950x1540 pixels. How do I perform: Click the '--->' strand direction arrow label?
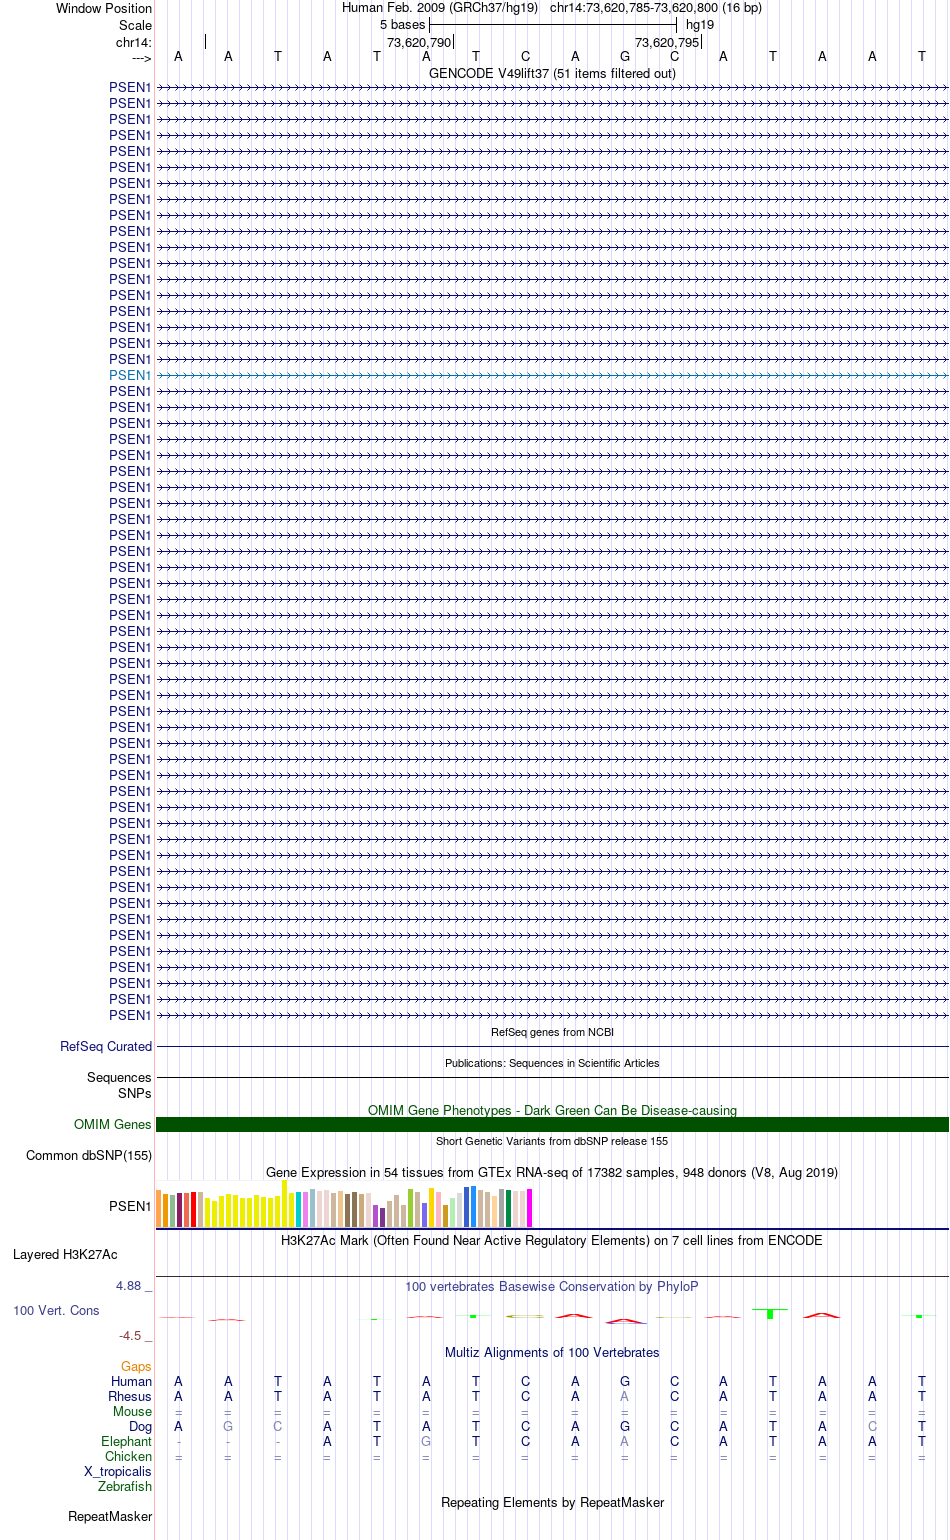coord(141,58)
